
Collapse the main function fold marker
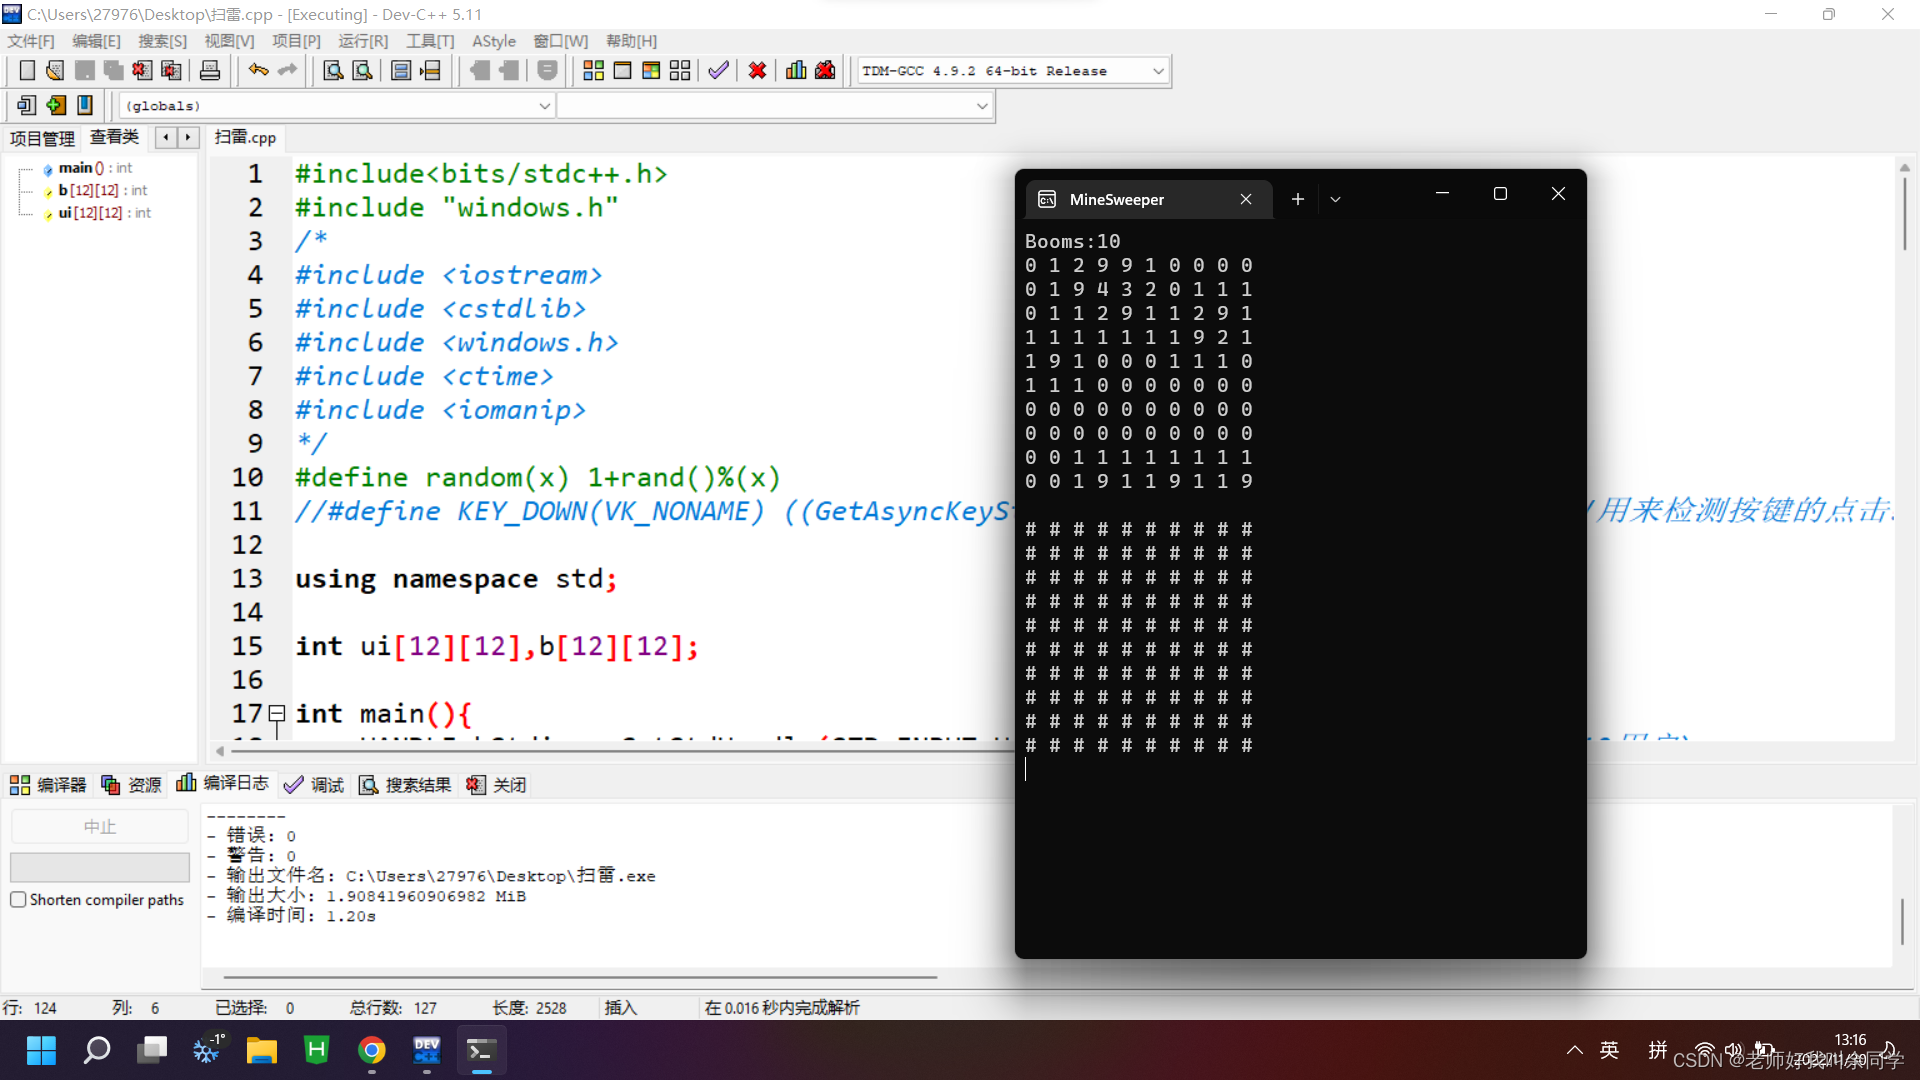coord(277,713)
